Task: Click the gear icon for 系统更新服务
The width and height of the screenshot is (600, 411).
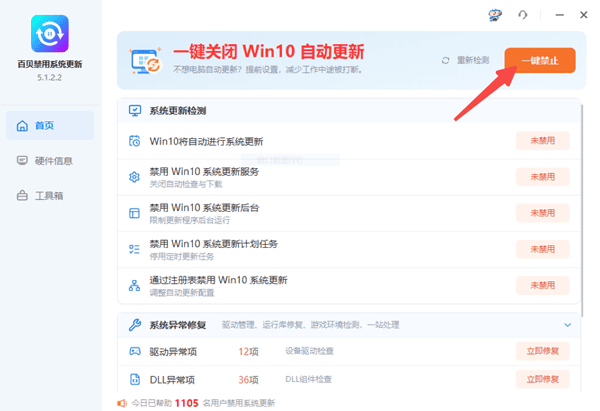Action: pos(134,177)
